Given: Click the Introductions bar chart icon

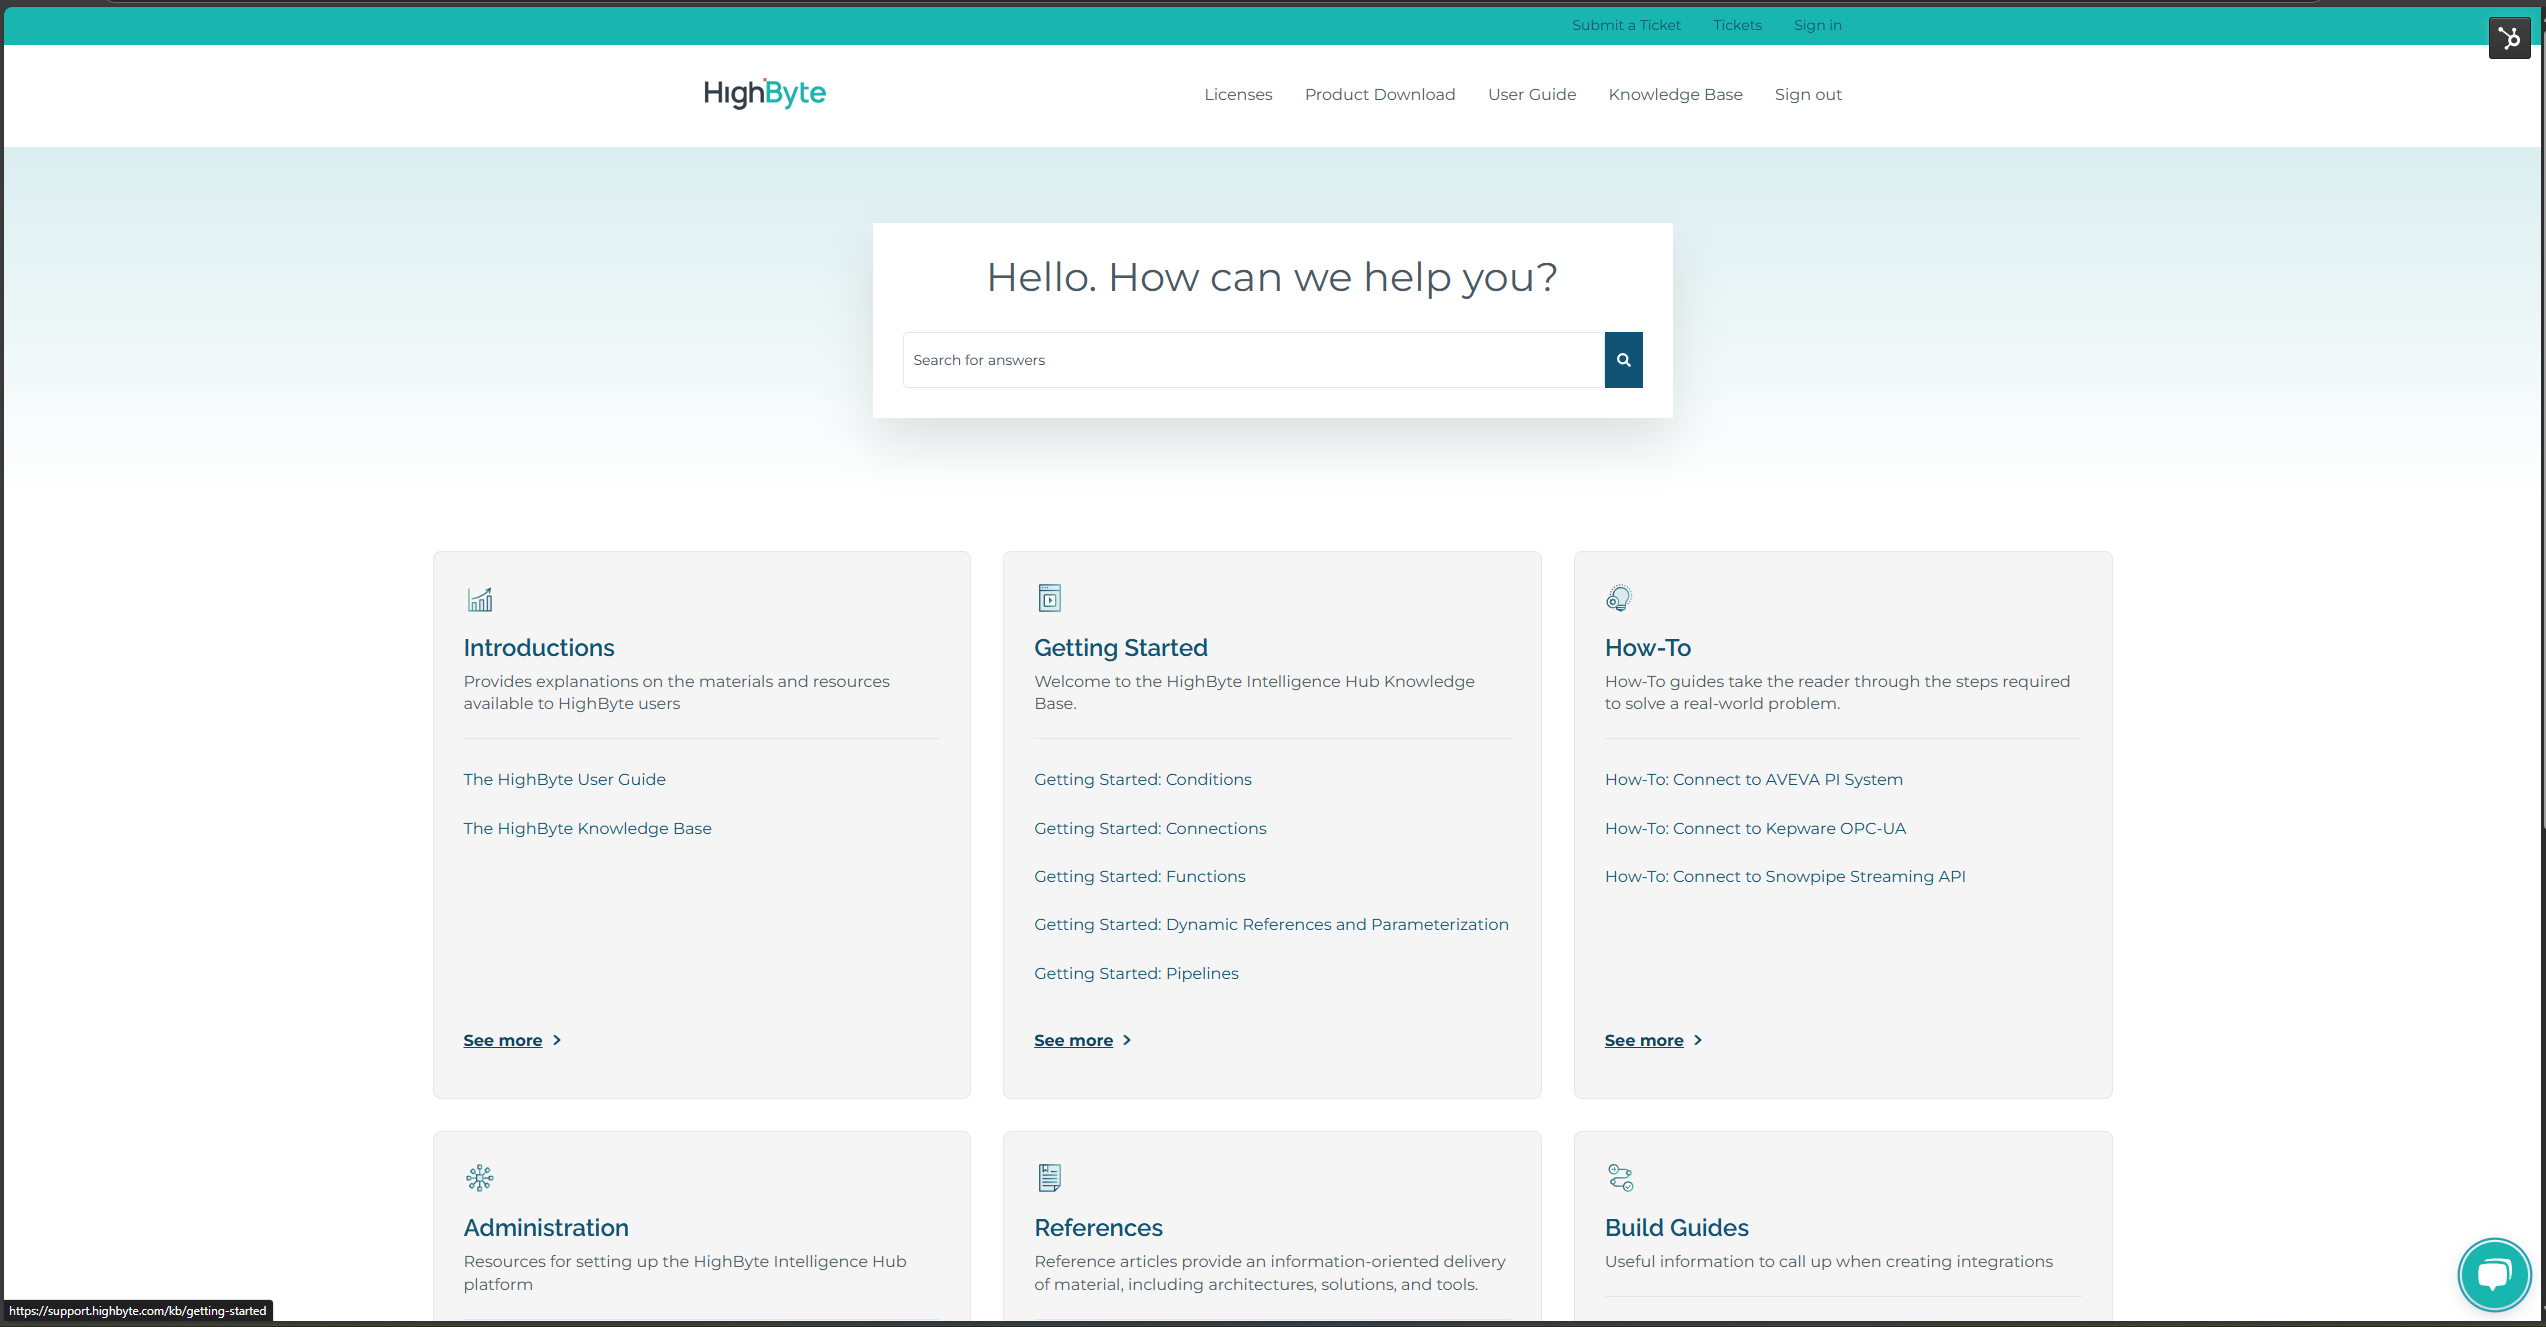Looking at the screenshot, I should (480, 599).
